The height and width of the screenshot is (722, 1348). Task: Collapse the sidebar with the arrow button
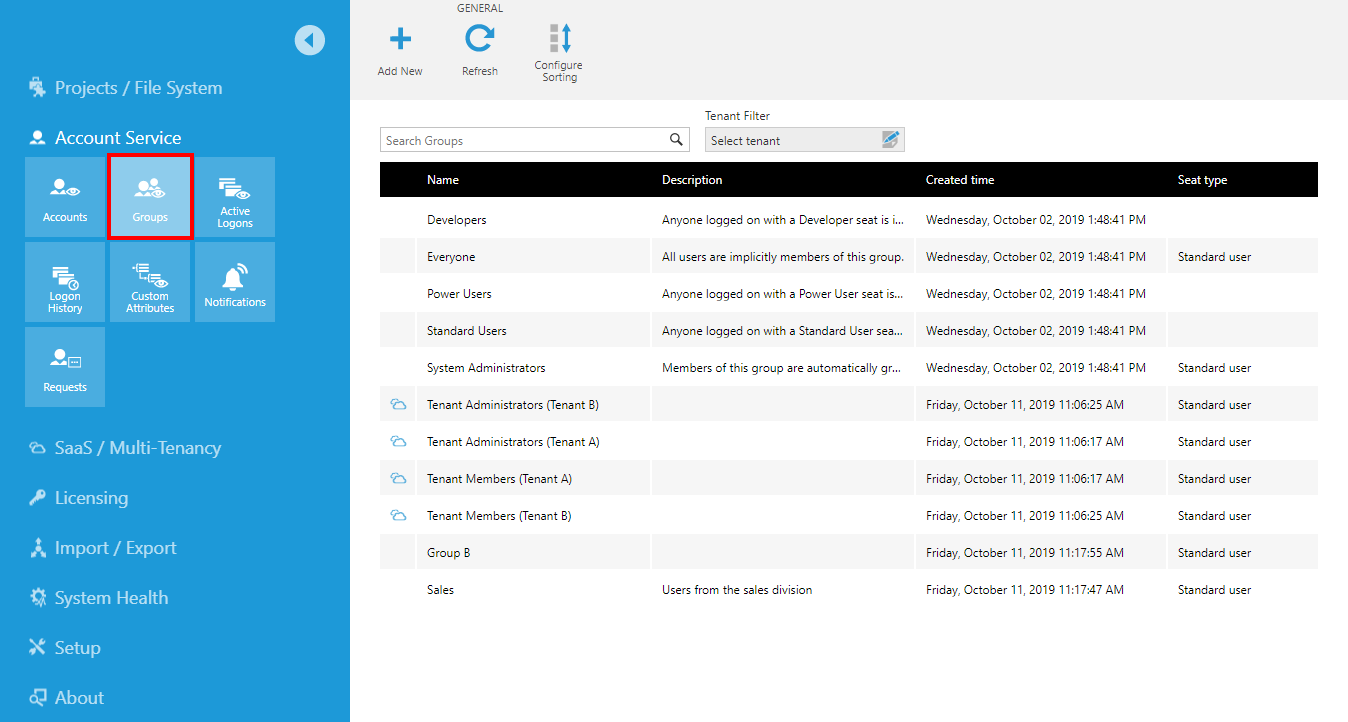coord(310,40)
